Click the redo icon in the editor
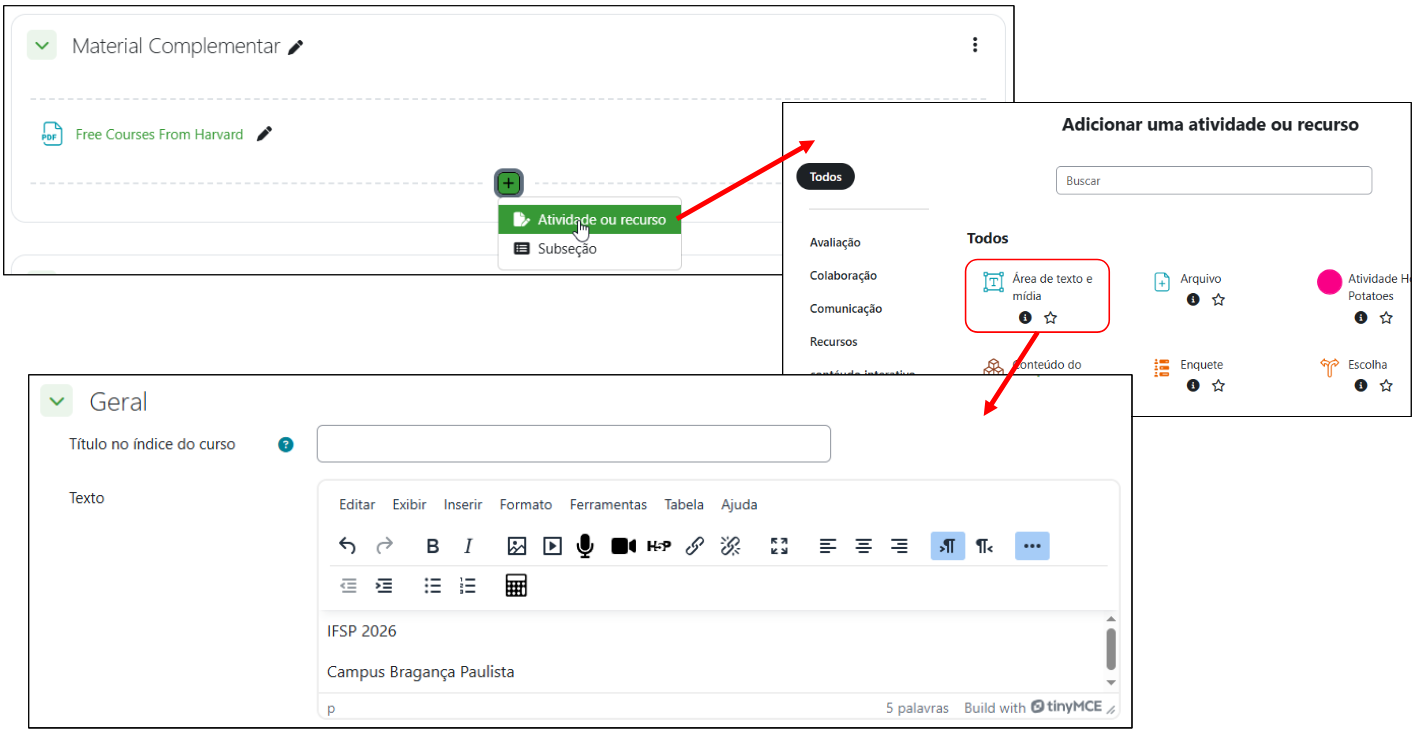The width and height of the screenshot is (1423, 737). pyautogui.click(x=384, y=546)
